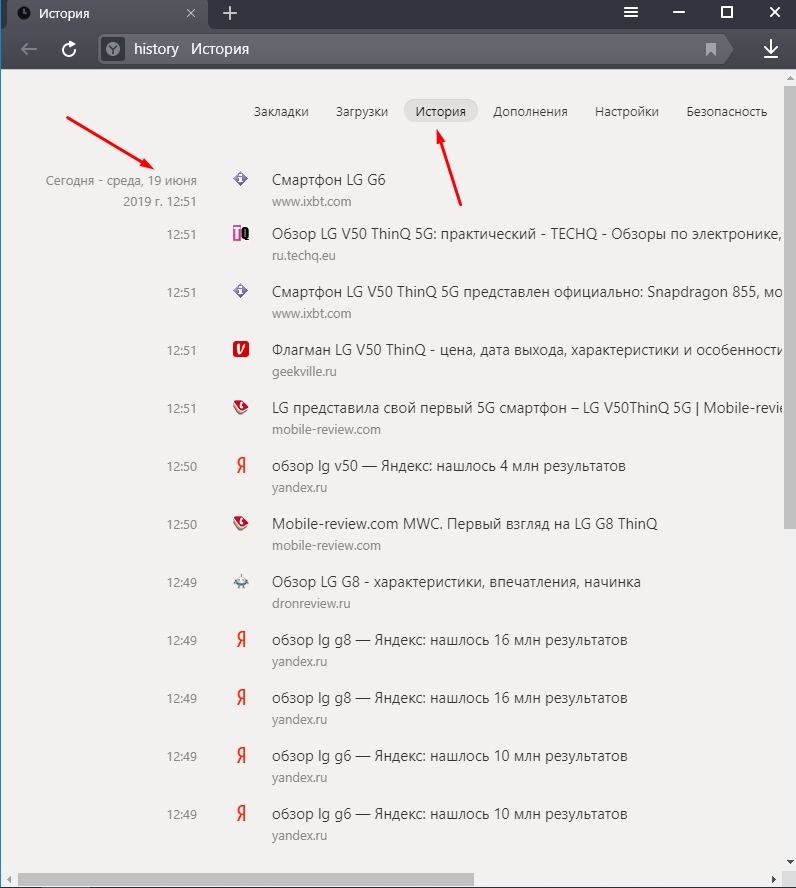Viewport: 796px width, 888px height.
Task: Open обзор lg v50 Yandex search entry
Action: (x=448, y=466)
